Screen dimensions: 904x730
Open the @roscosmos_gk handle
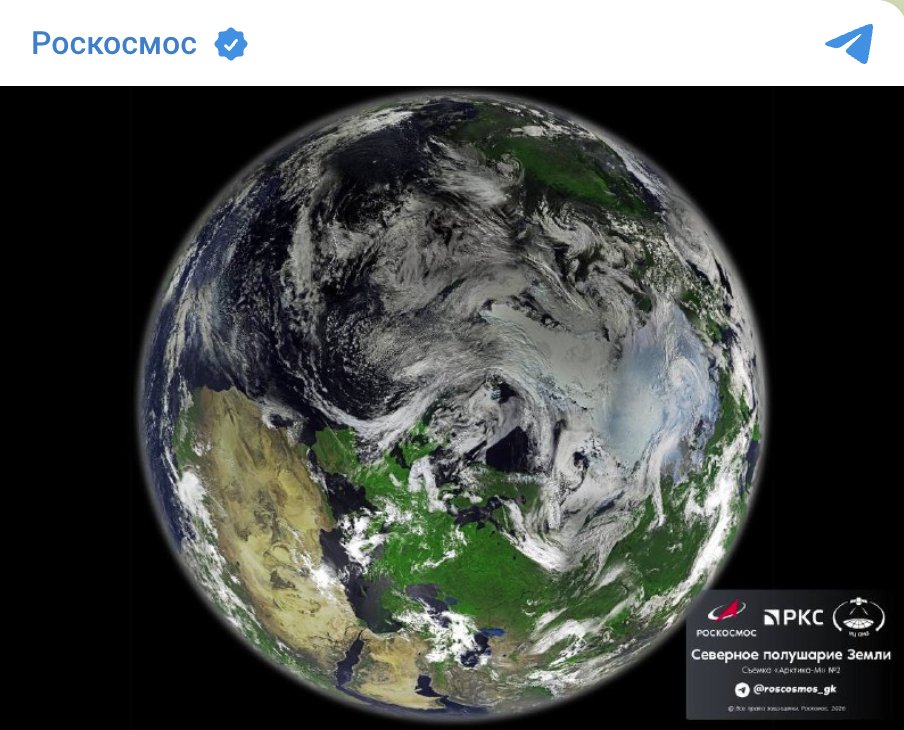(x=794, y=689)
